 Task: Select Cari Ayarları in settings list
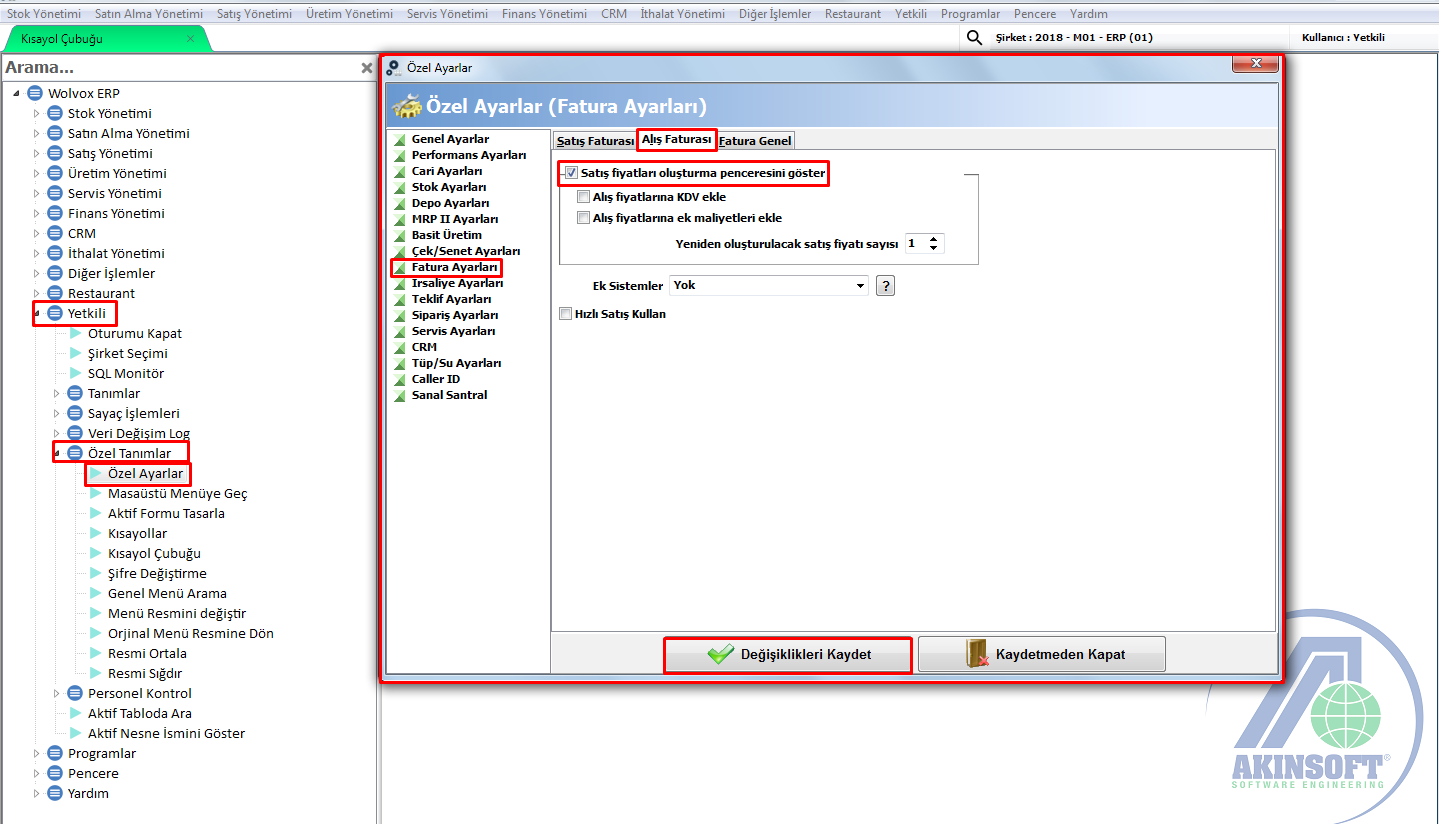[447, 171]
